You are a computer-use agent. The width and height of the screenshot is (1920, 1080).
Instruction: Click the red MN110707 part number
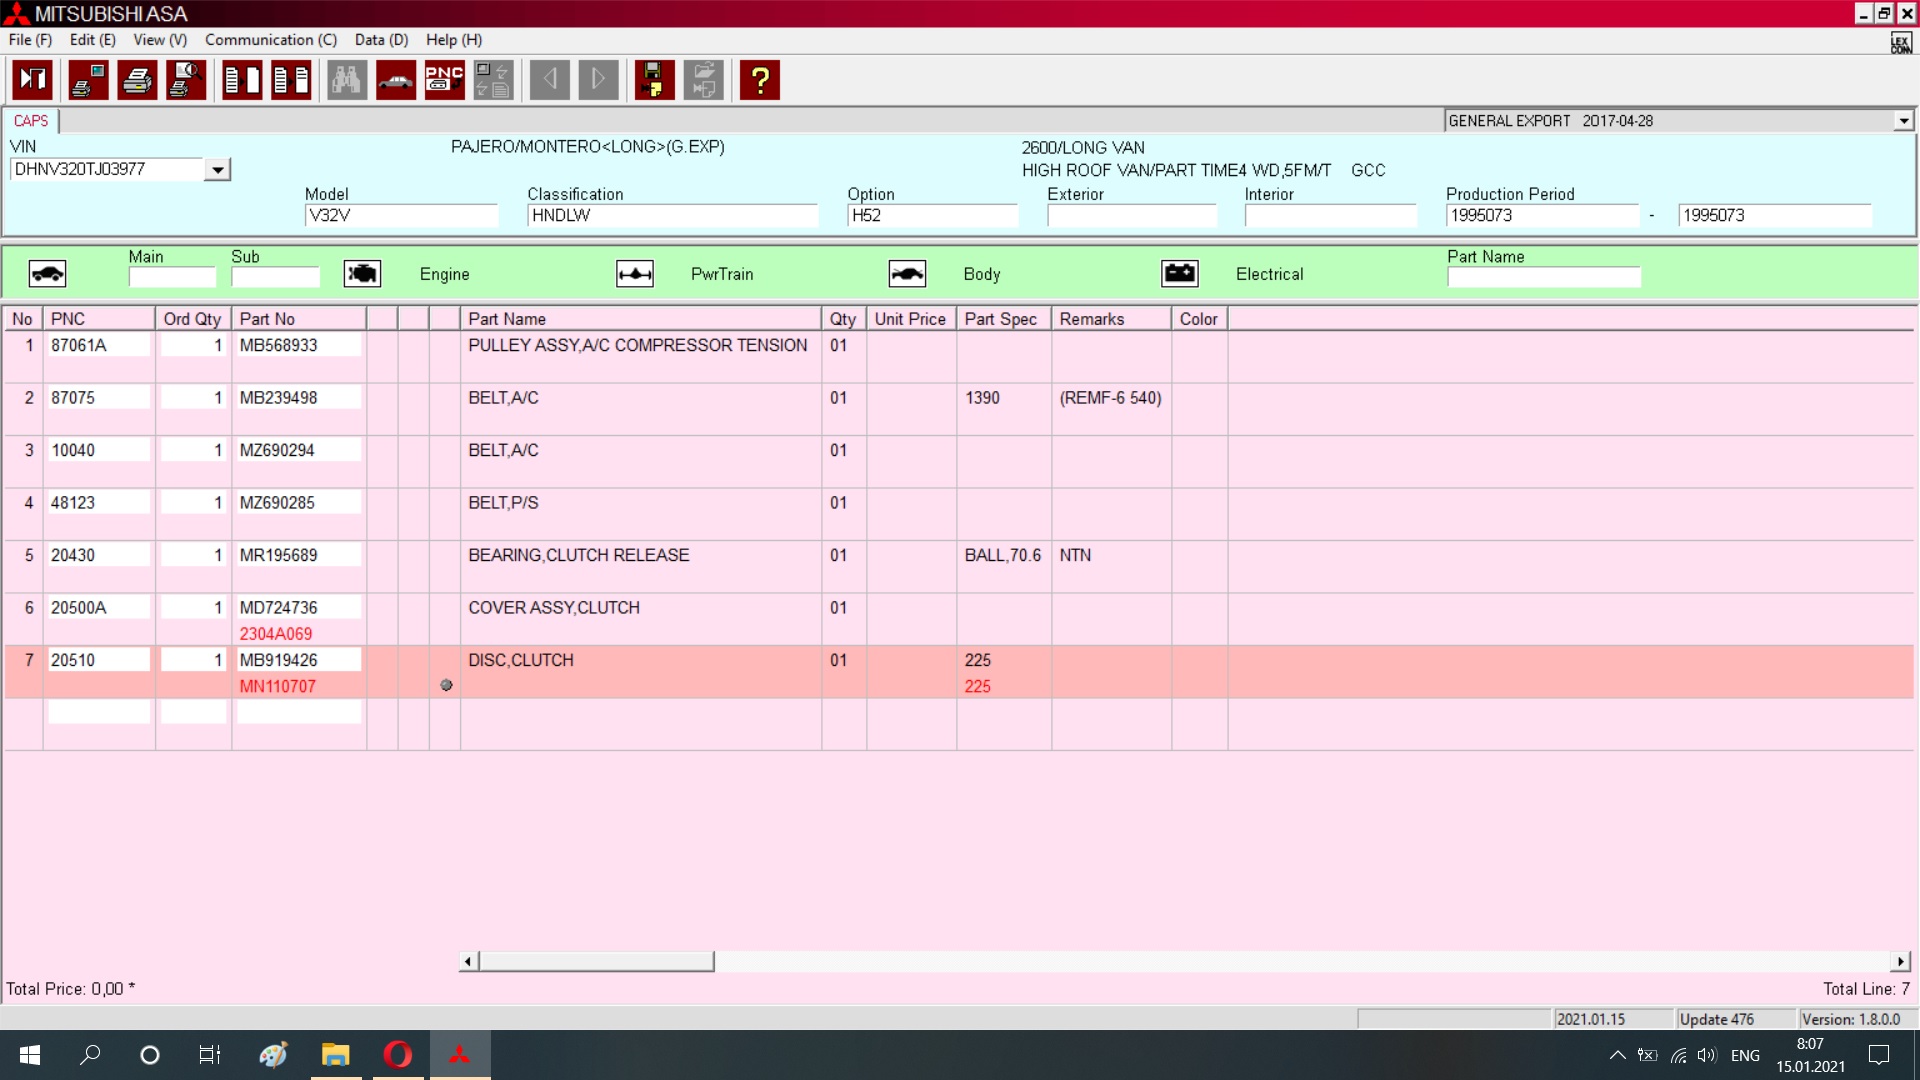pyautogui.click(x=278, y=687)
